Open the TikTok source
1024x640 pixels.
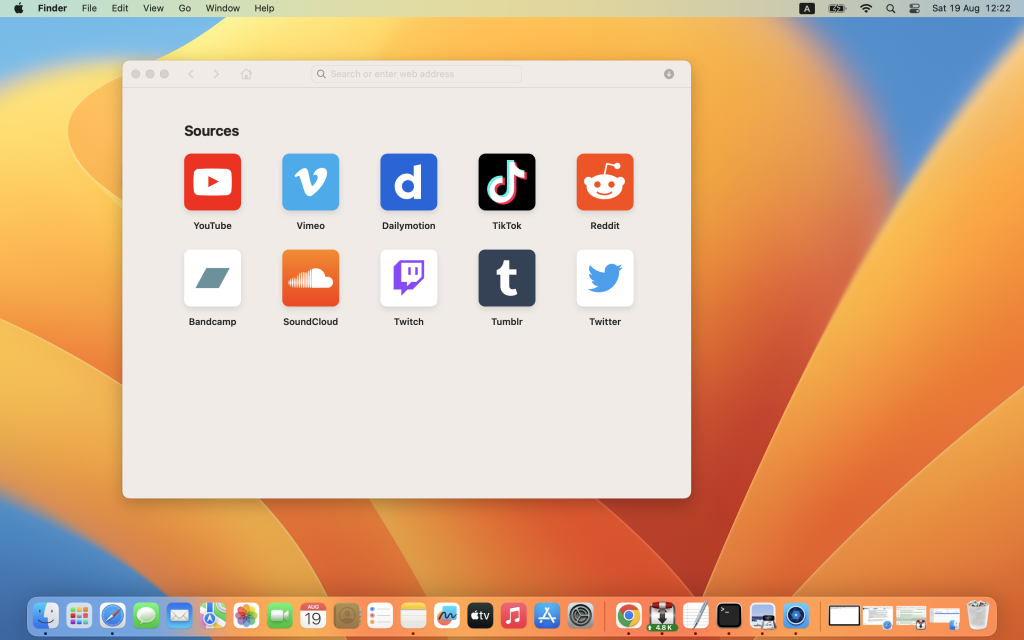[x=507, y=182]
